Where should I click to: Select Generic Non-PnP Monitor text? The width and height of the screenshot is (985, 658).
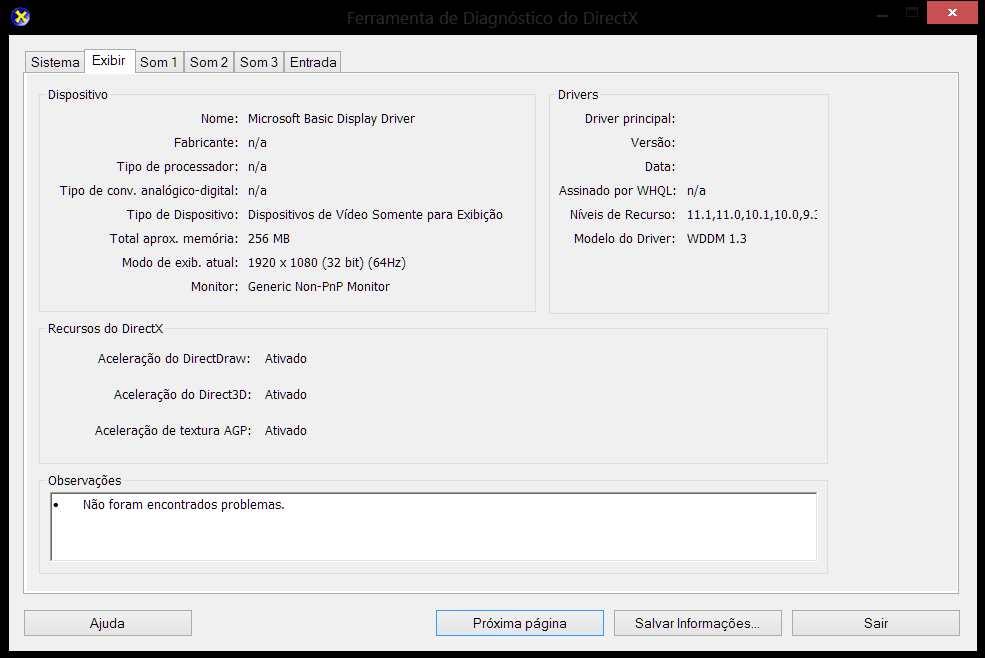point(318,287)
